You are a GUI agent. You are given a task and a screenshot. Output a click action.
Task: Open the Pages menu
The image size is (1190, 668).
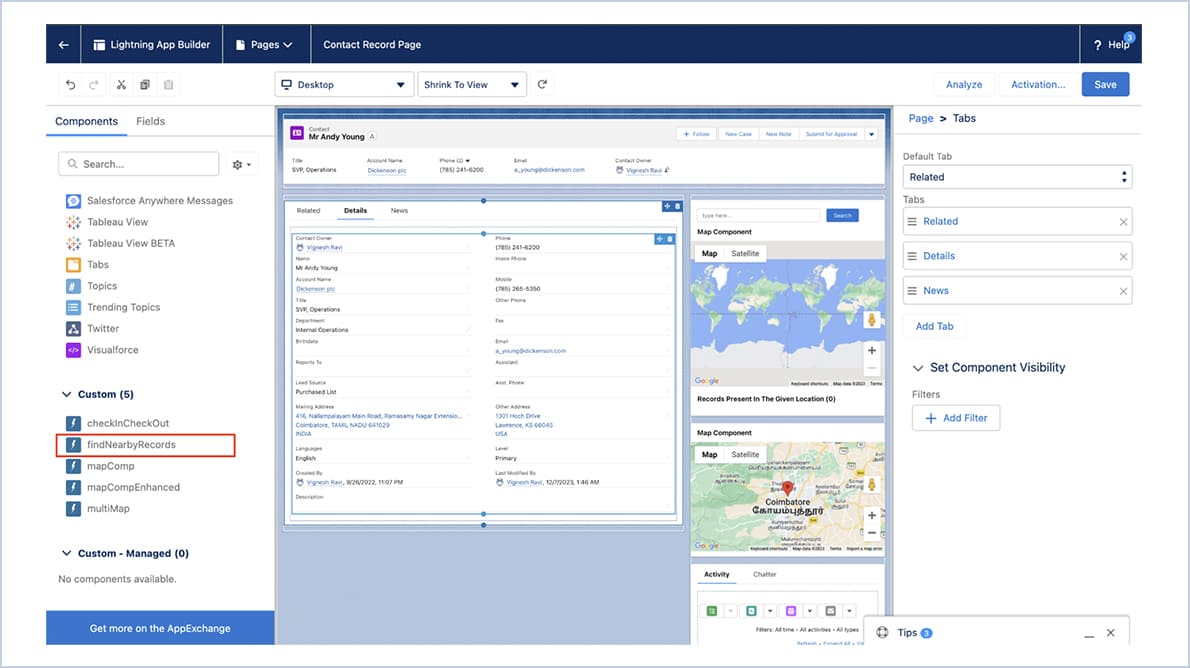(x=266, y=44)
